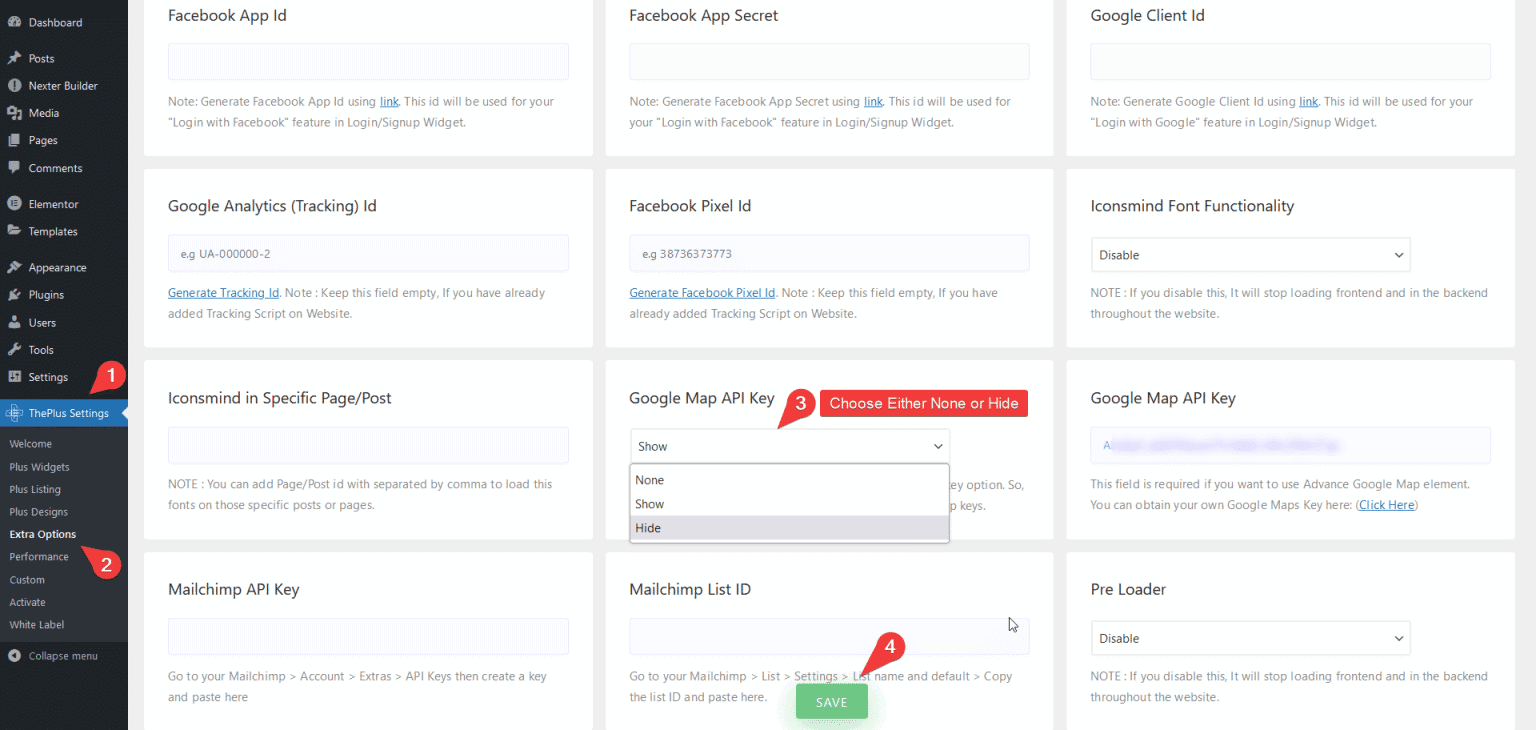Click the green SAVE button

pos(831,701)
